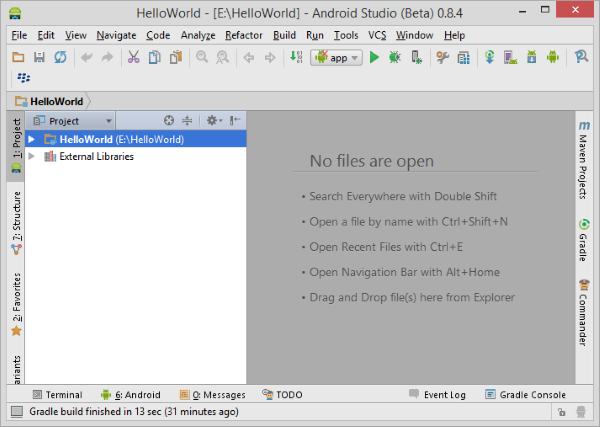Toggle the 2: Favorites side tab
The height and width of the screenshot is (427, 600).
16,304
